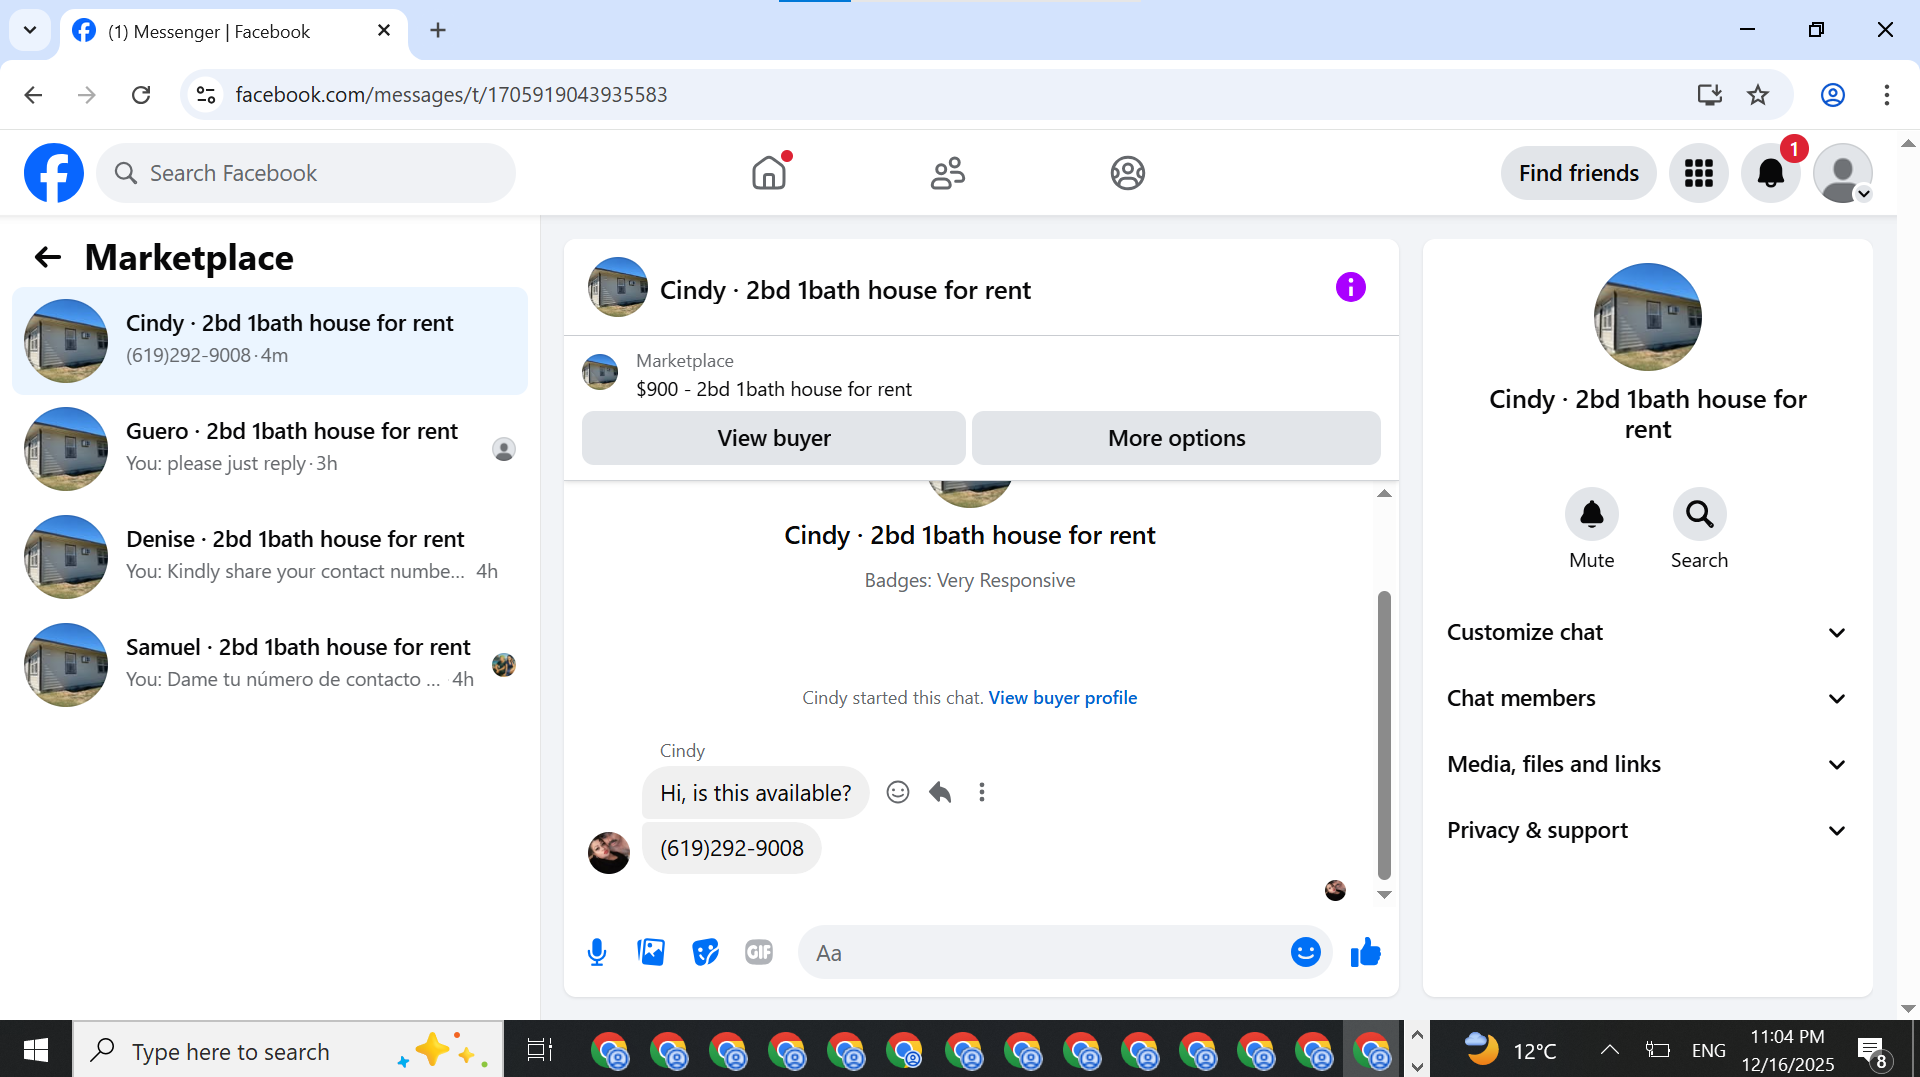
Task: Click the sender avatar beside phone number
Action: (x=608, y=853)
